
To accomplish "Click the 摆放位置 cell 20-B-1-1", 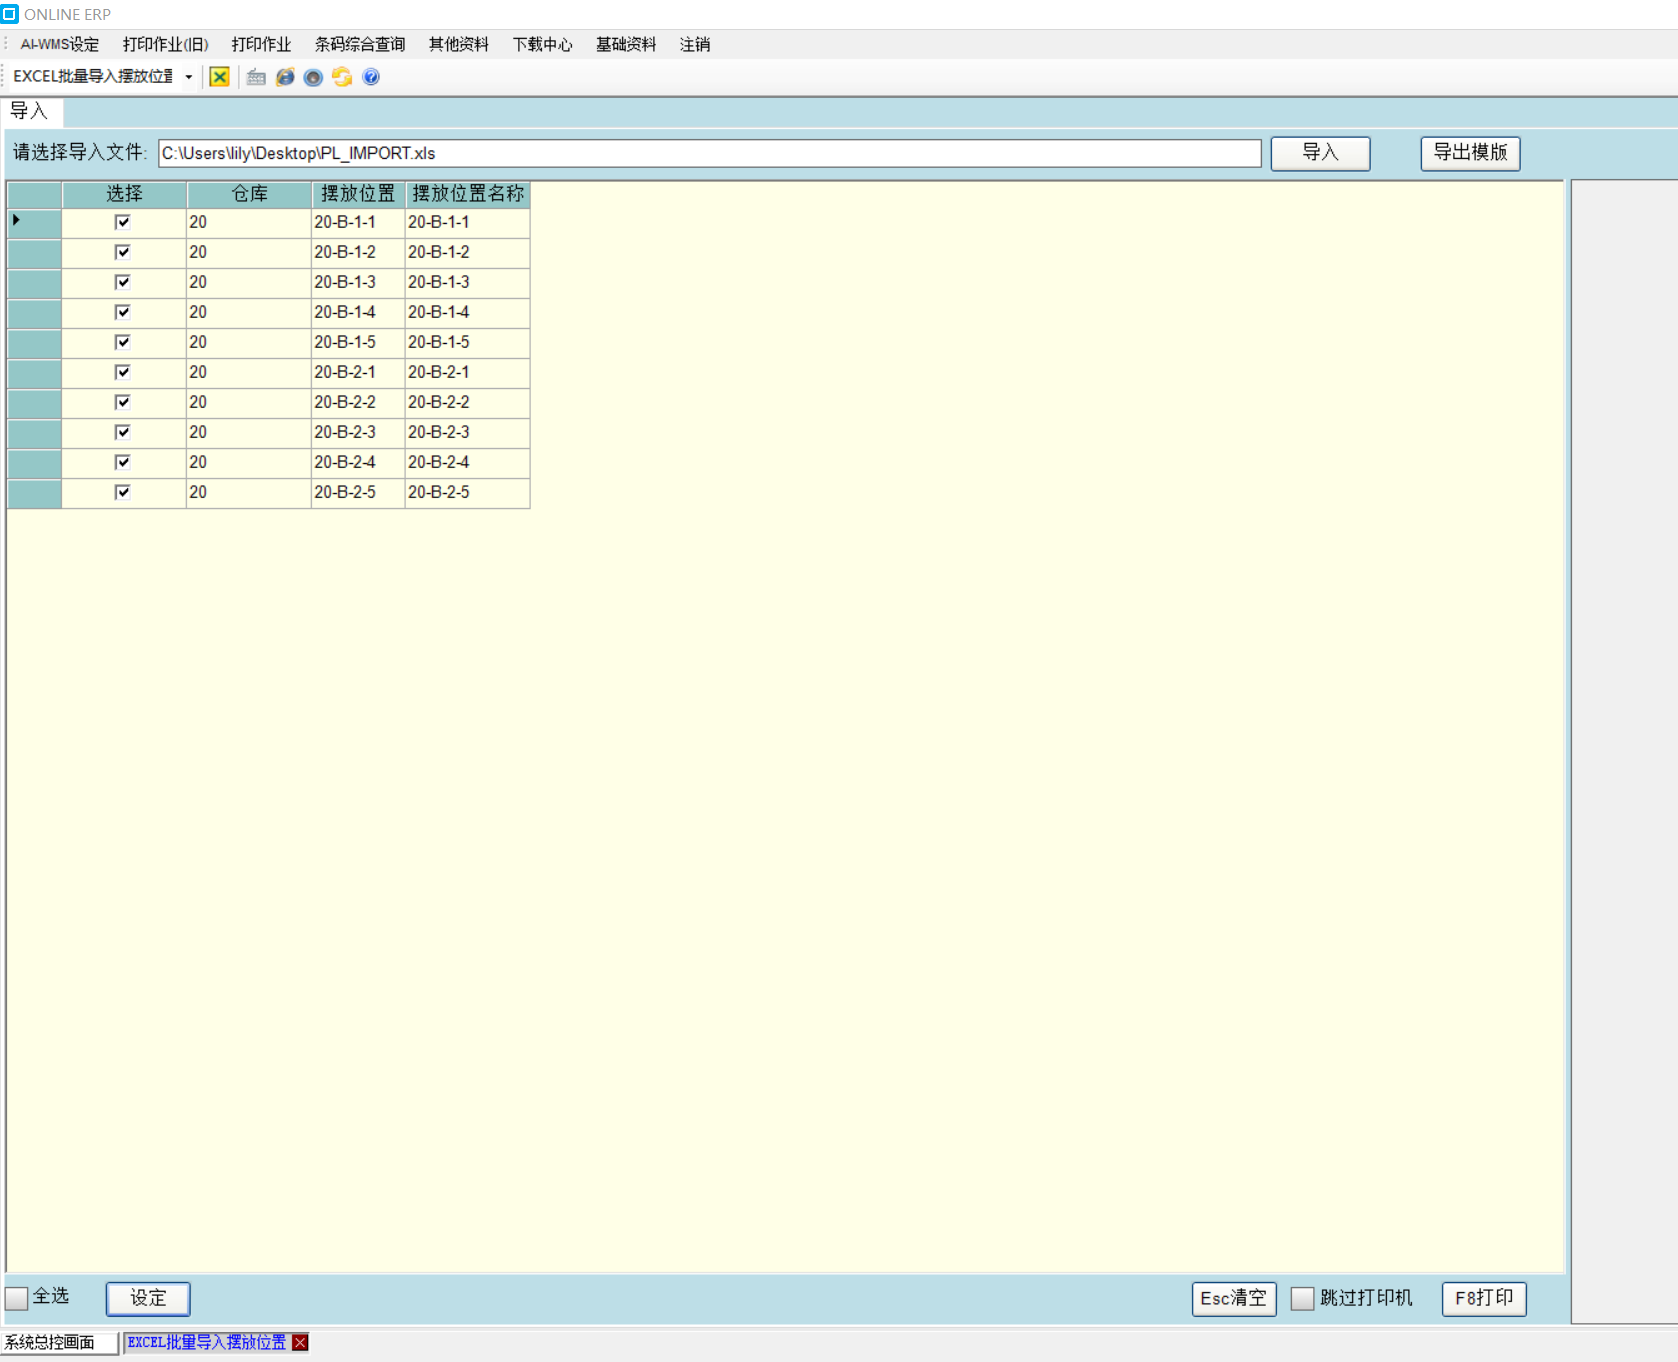I will click(358, 222).
